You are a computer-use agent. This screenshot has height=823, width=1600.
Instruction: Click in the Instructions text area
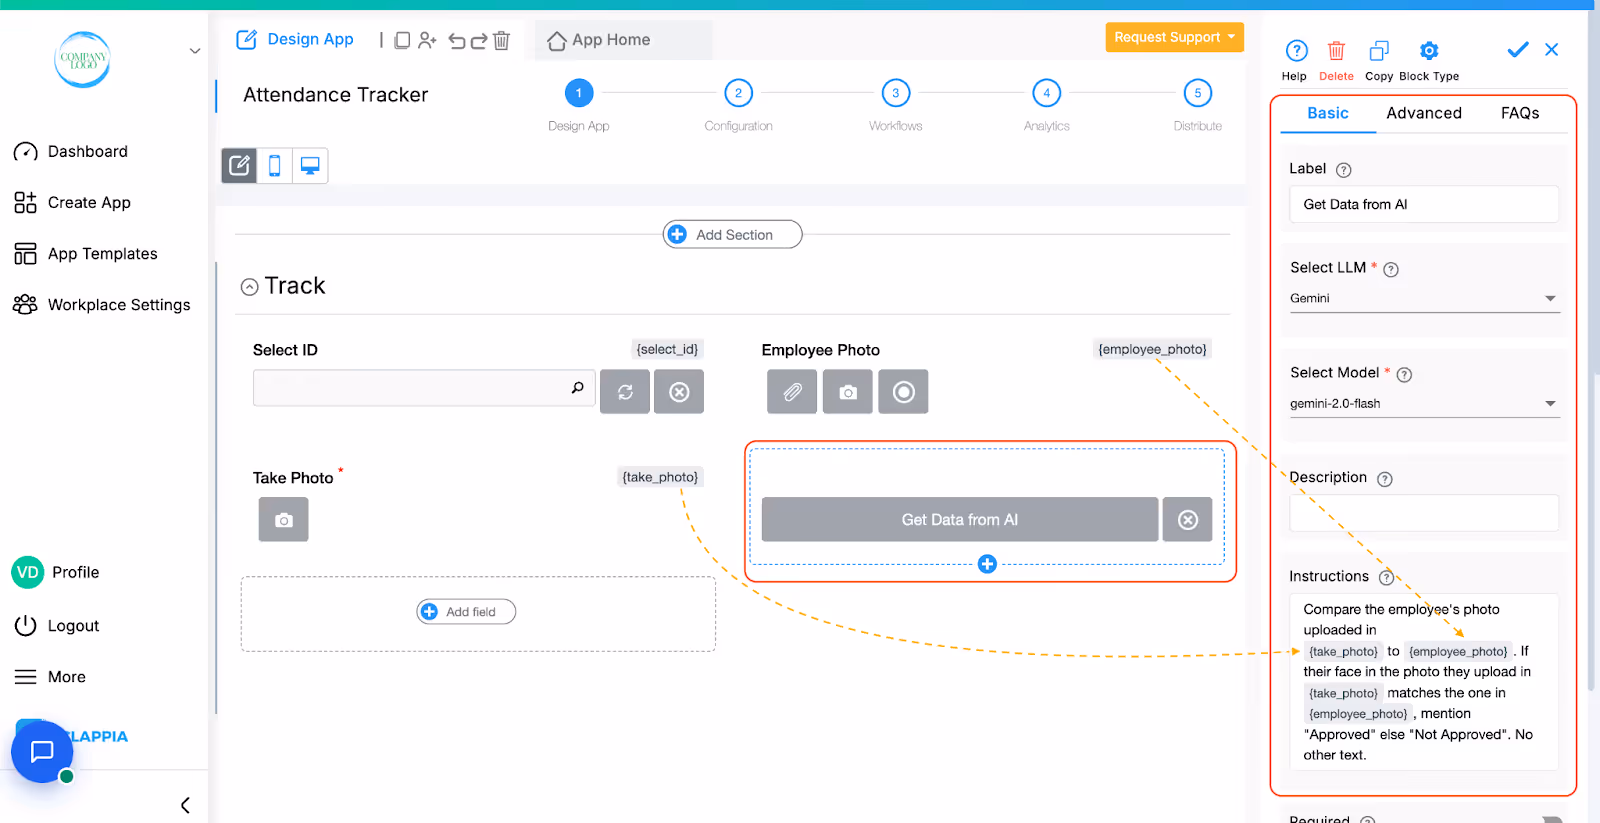coord(1424,682)
